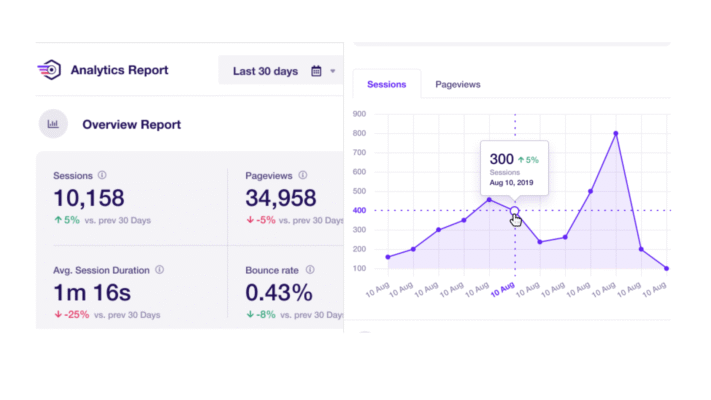
Task: Click info icon next to Sessions
Action: point(102,175)
